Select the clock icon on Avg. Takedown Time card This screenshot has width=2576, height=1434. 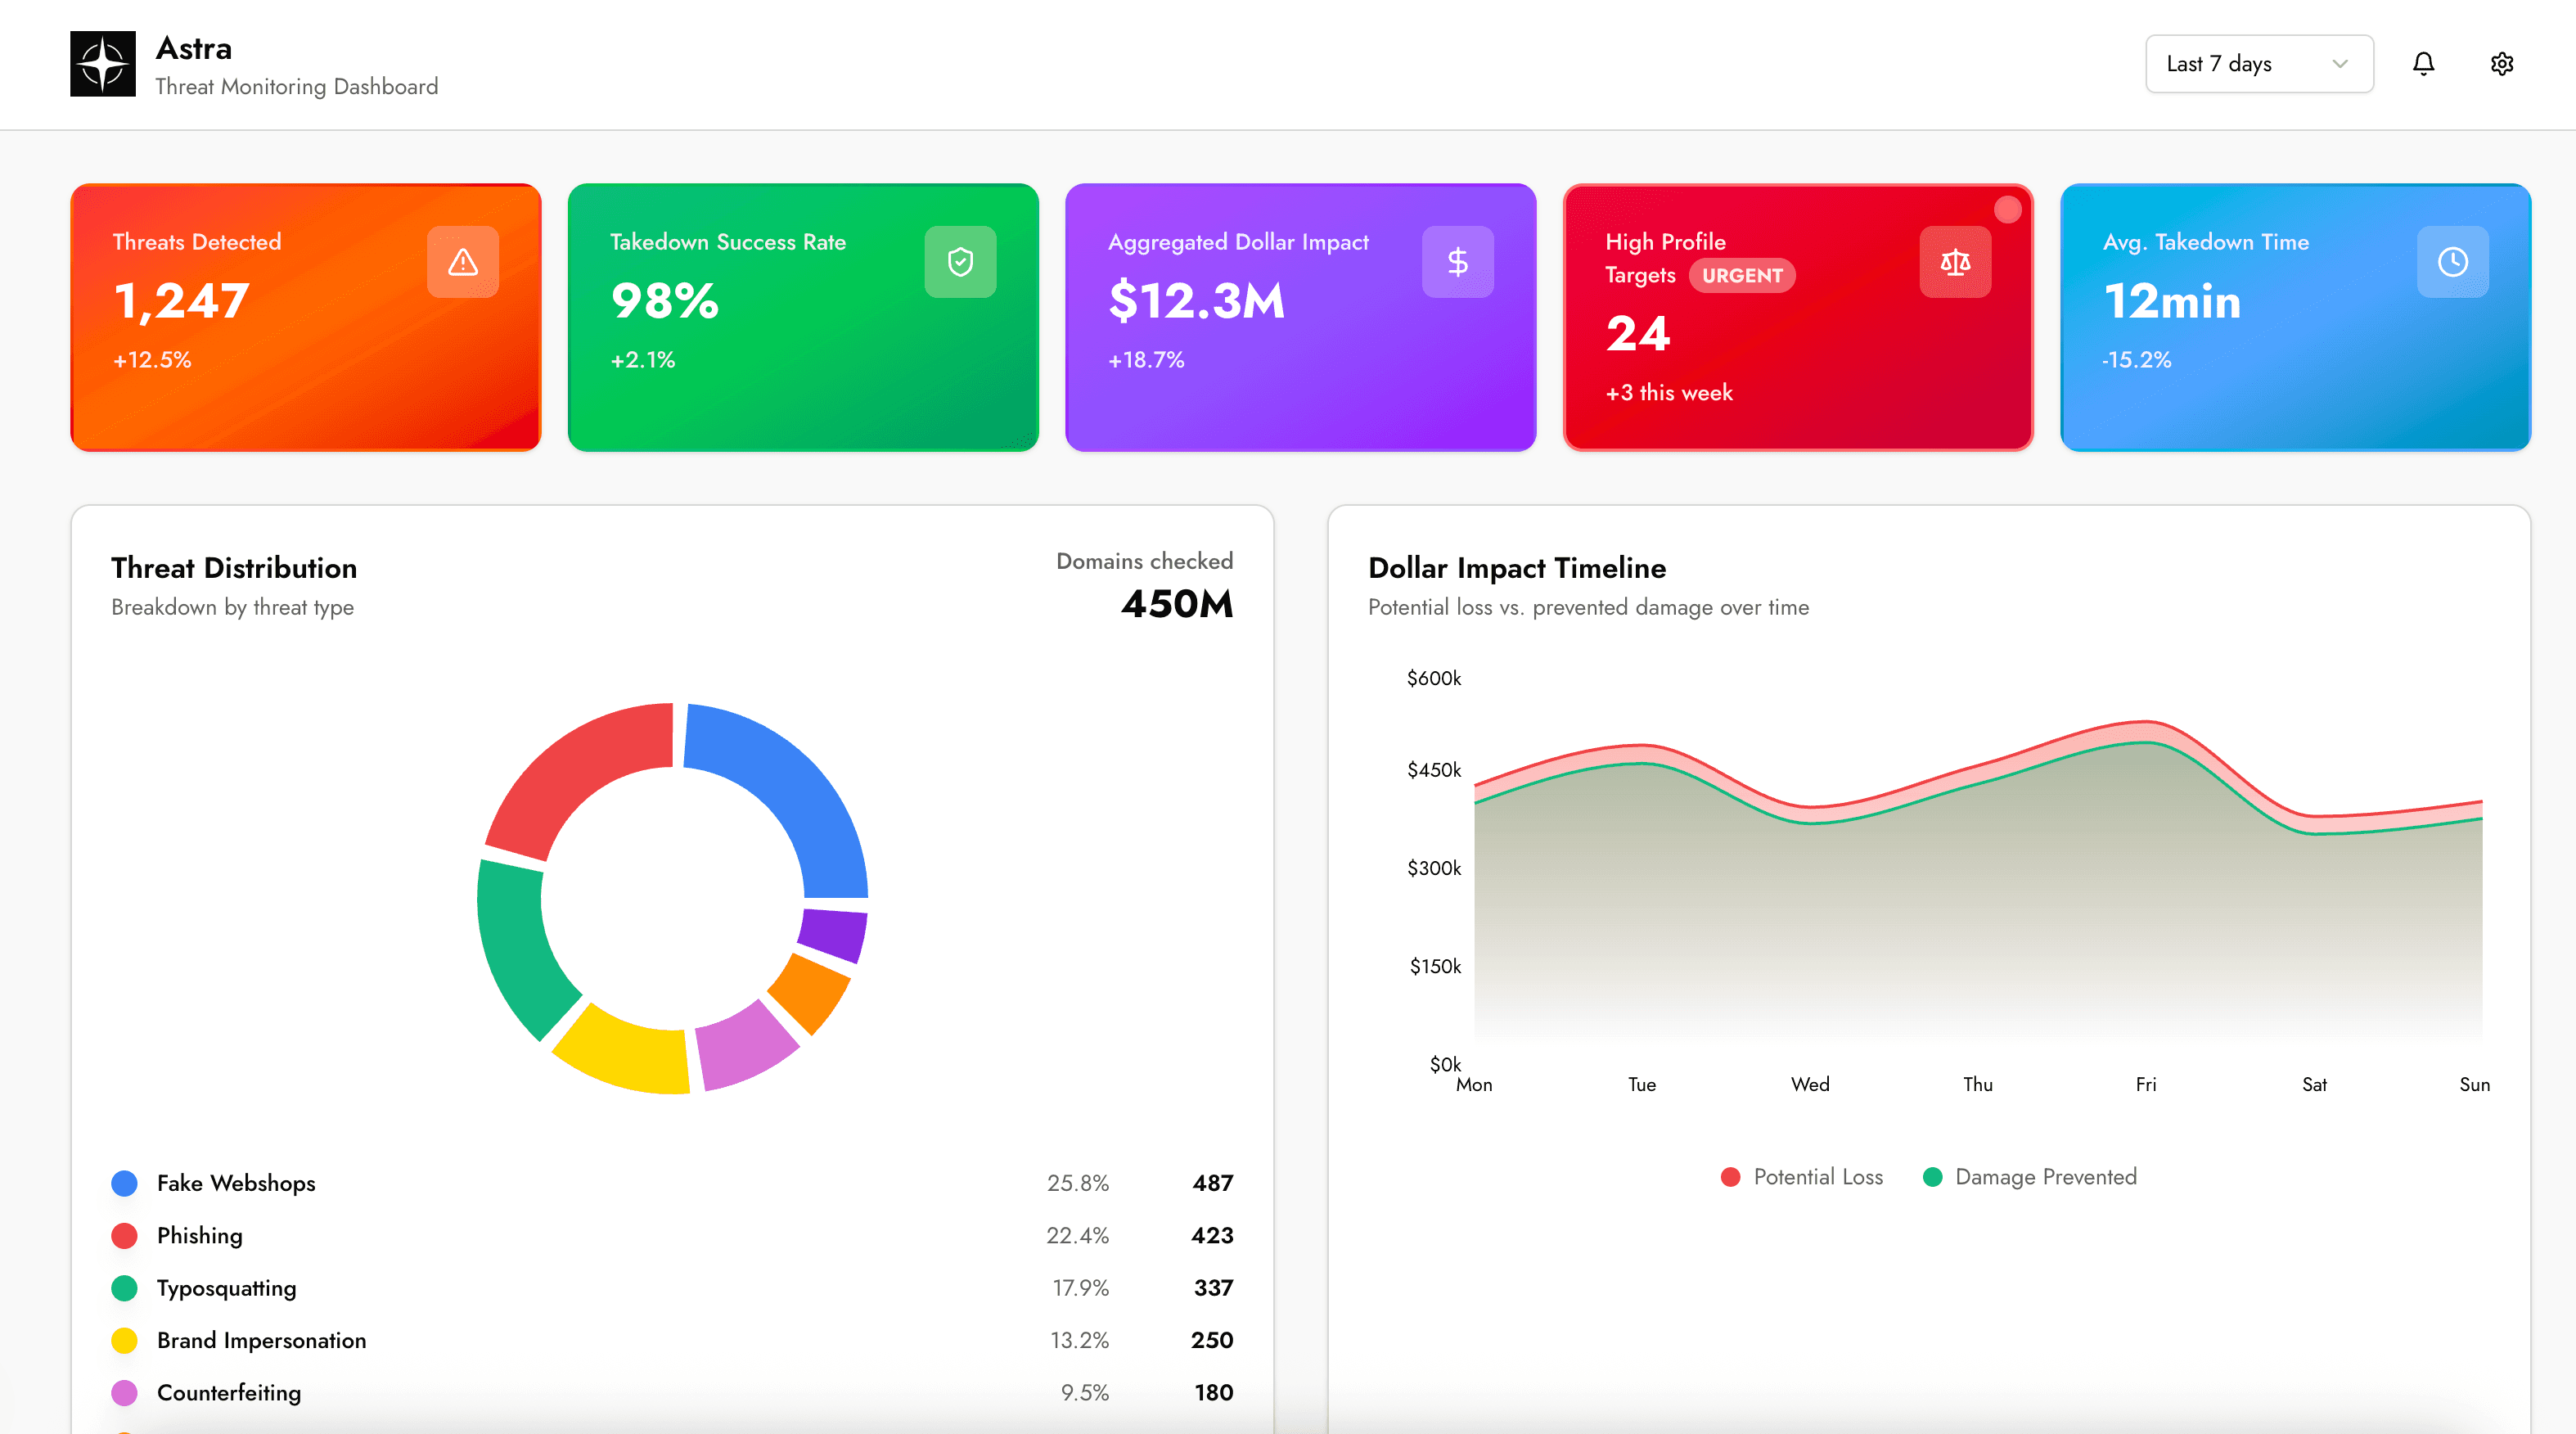click(x=2452, y=262)
